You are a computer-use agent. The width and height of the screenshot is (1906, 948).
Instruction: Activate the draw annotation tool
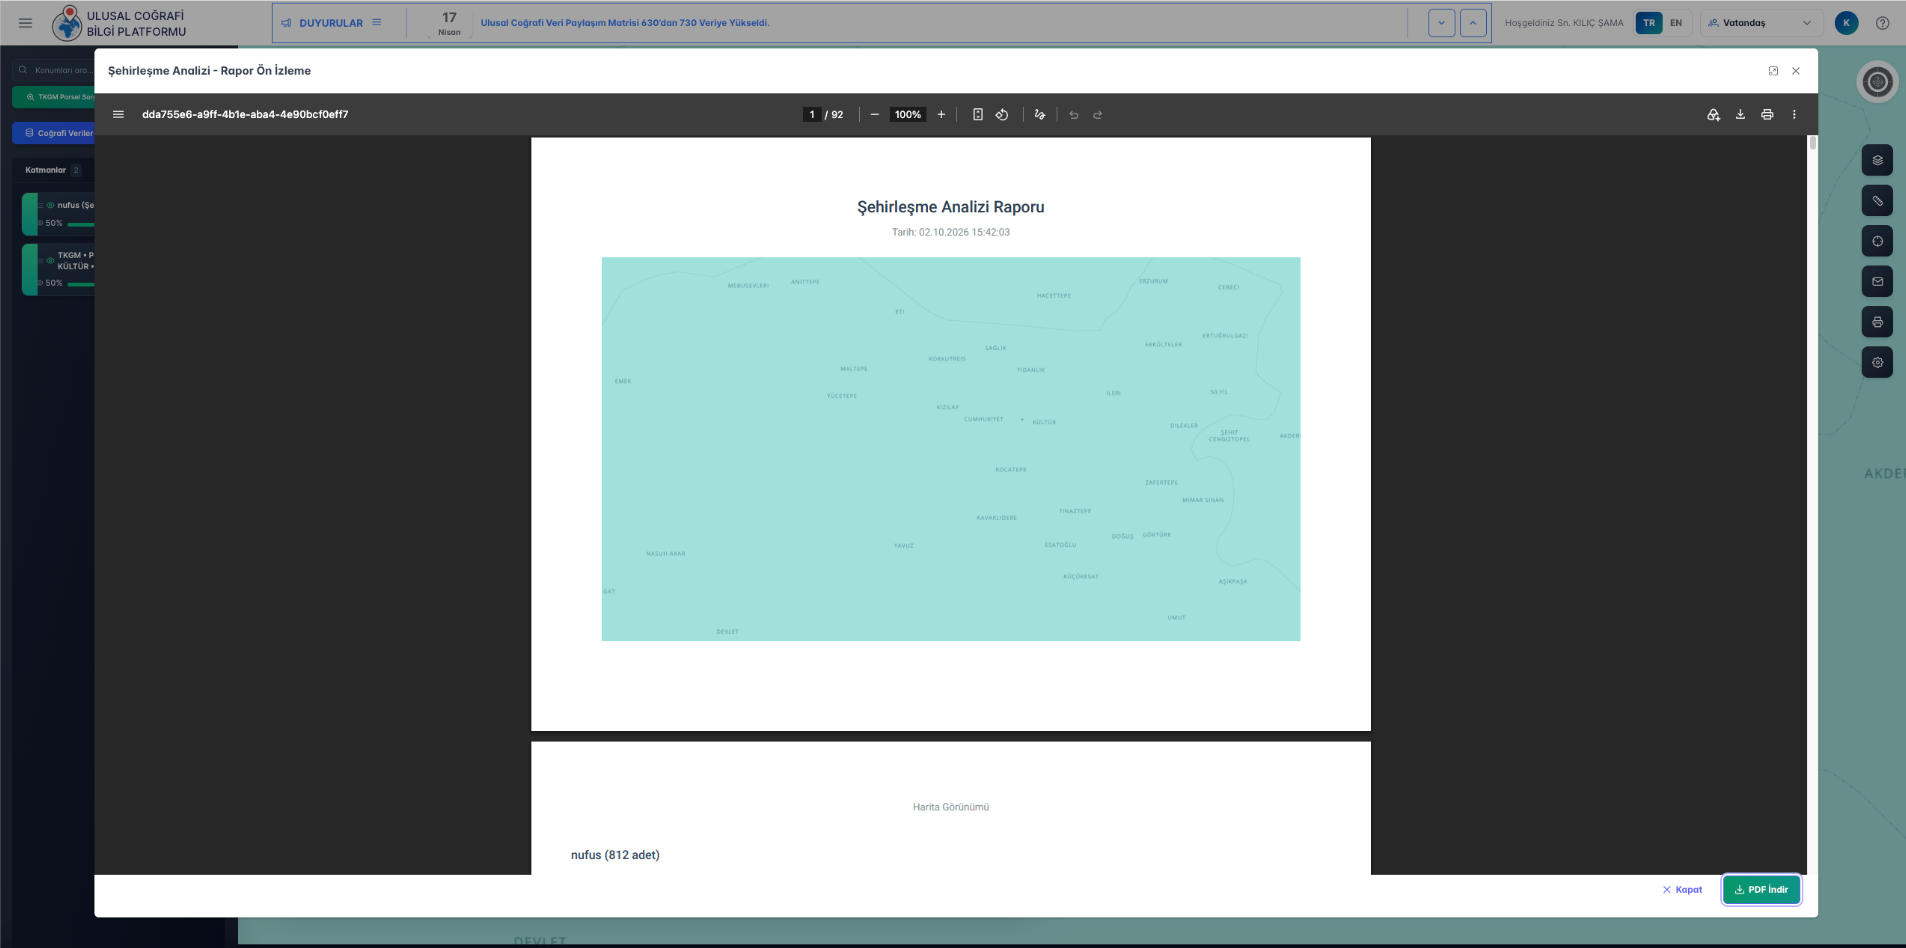click(x=1040, y=114)
